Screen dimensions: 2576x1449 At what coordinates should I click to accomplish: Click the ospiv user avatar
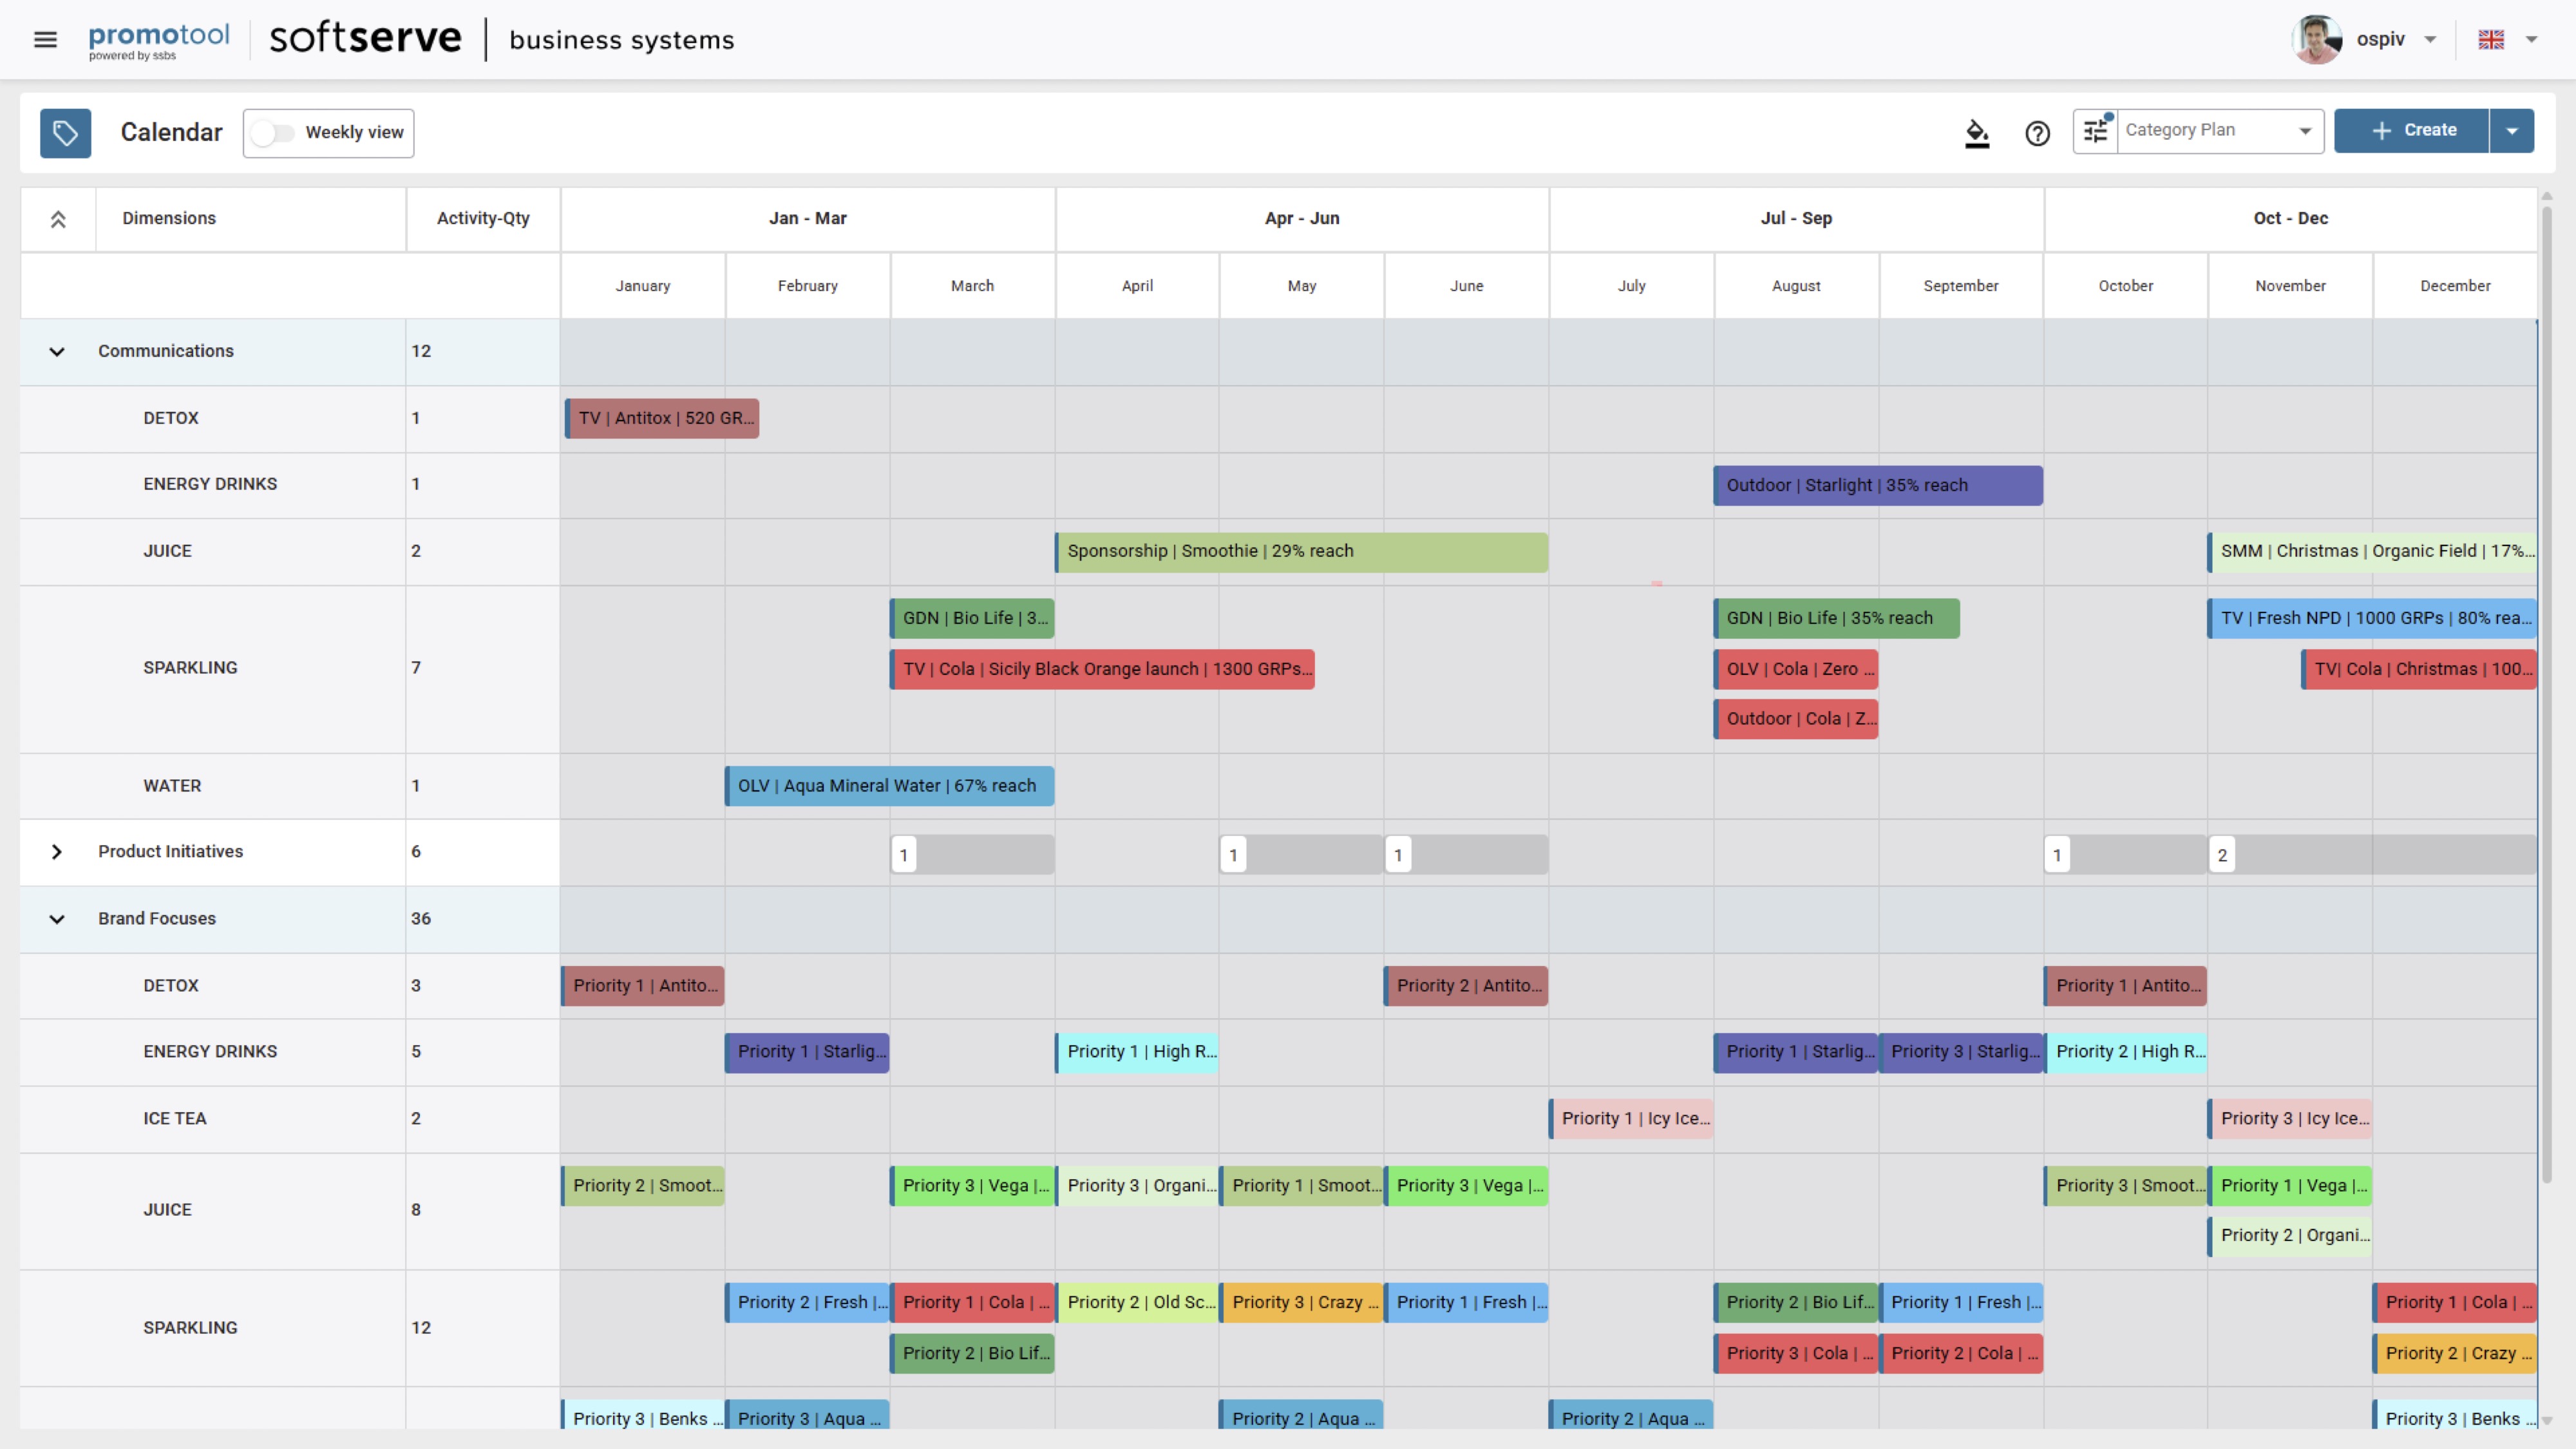[x=2317, y=40]
